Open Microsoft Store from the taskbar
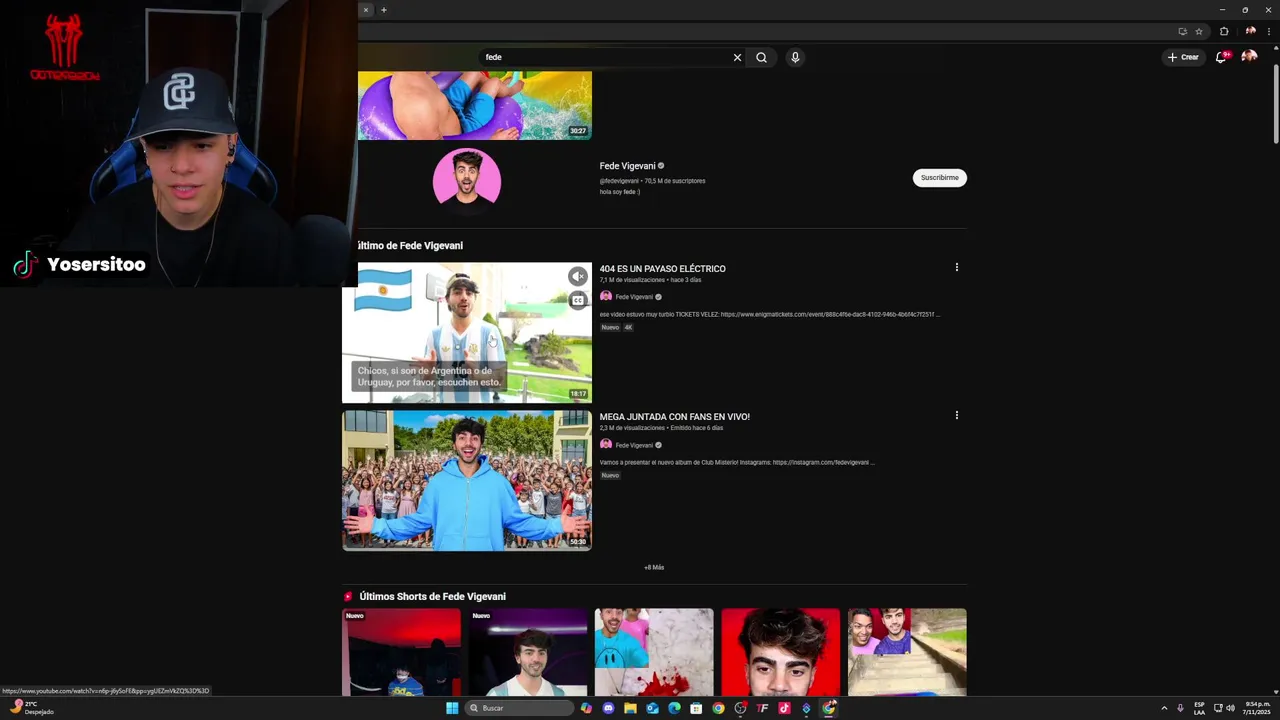 (696, 708)
